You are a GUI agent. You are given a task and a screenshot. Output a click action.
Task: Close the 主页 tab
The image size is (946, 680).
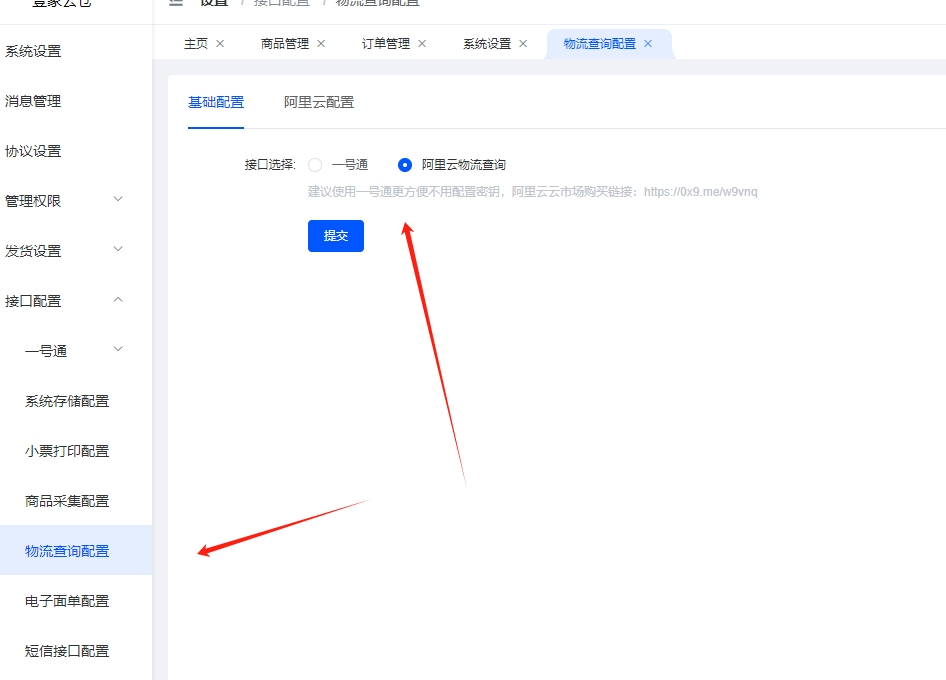(220, 43)
